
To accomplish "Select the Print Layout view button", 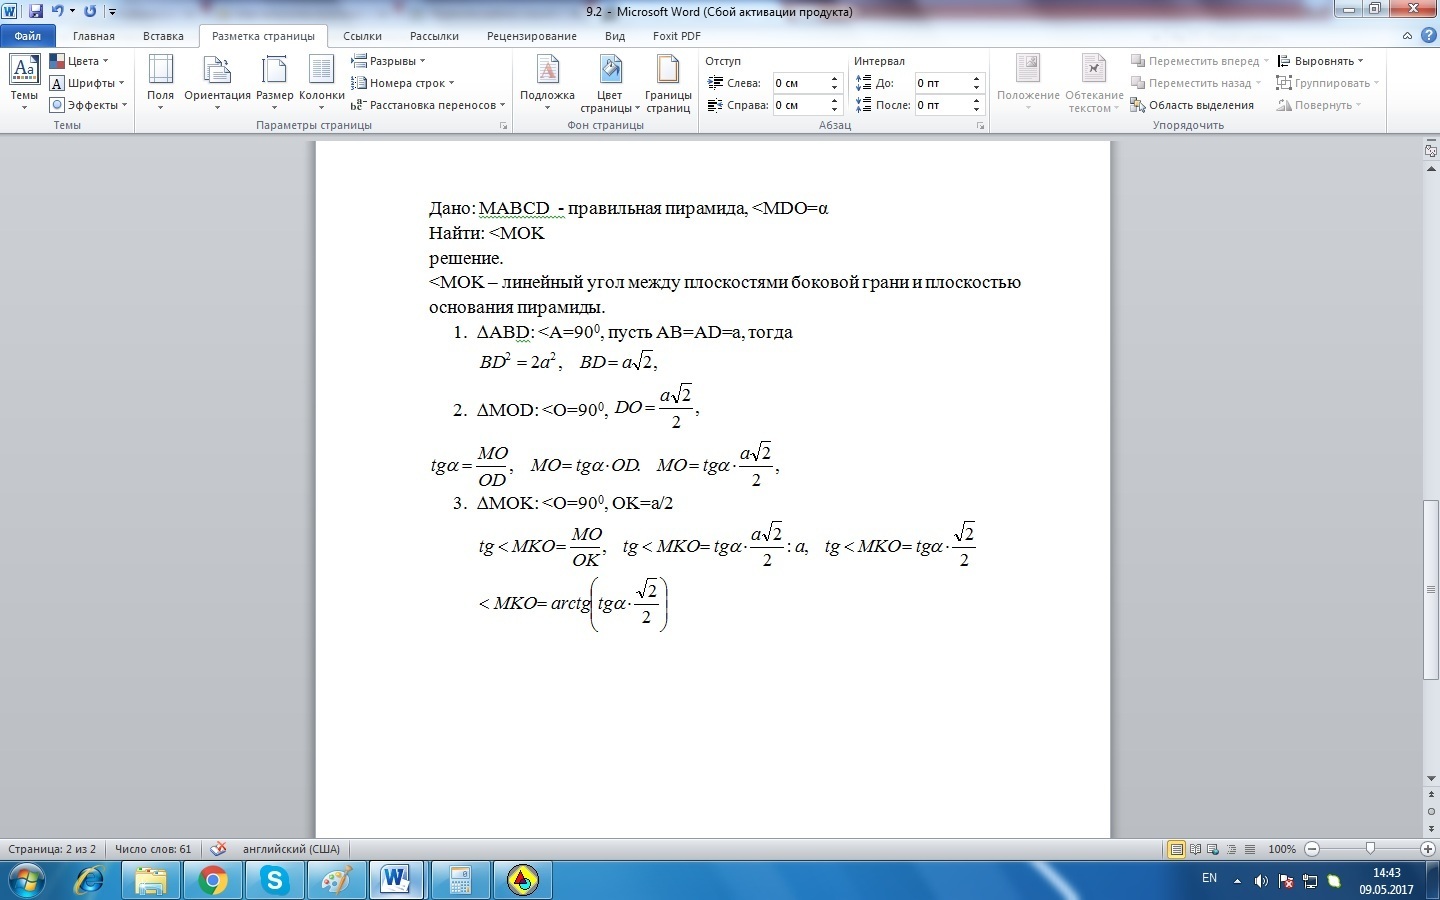I will pyautogui.click(x=1177, y=849).
